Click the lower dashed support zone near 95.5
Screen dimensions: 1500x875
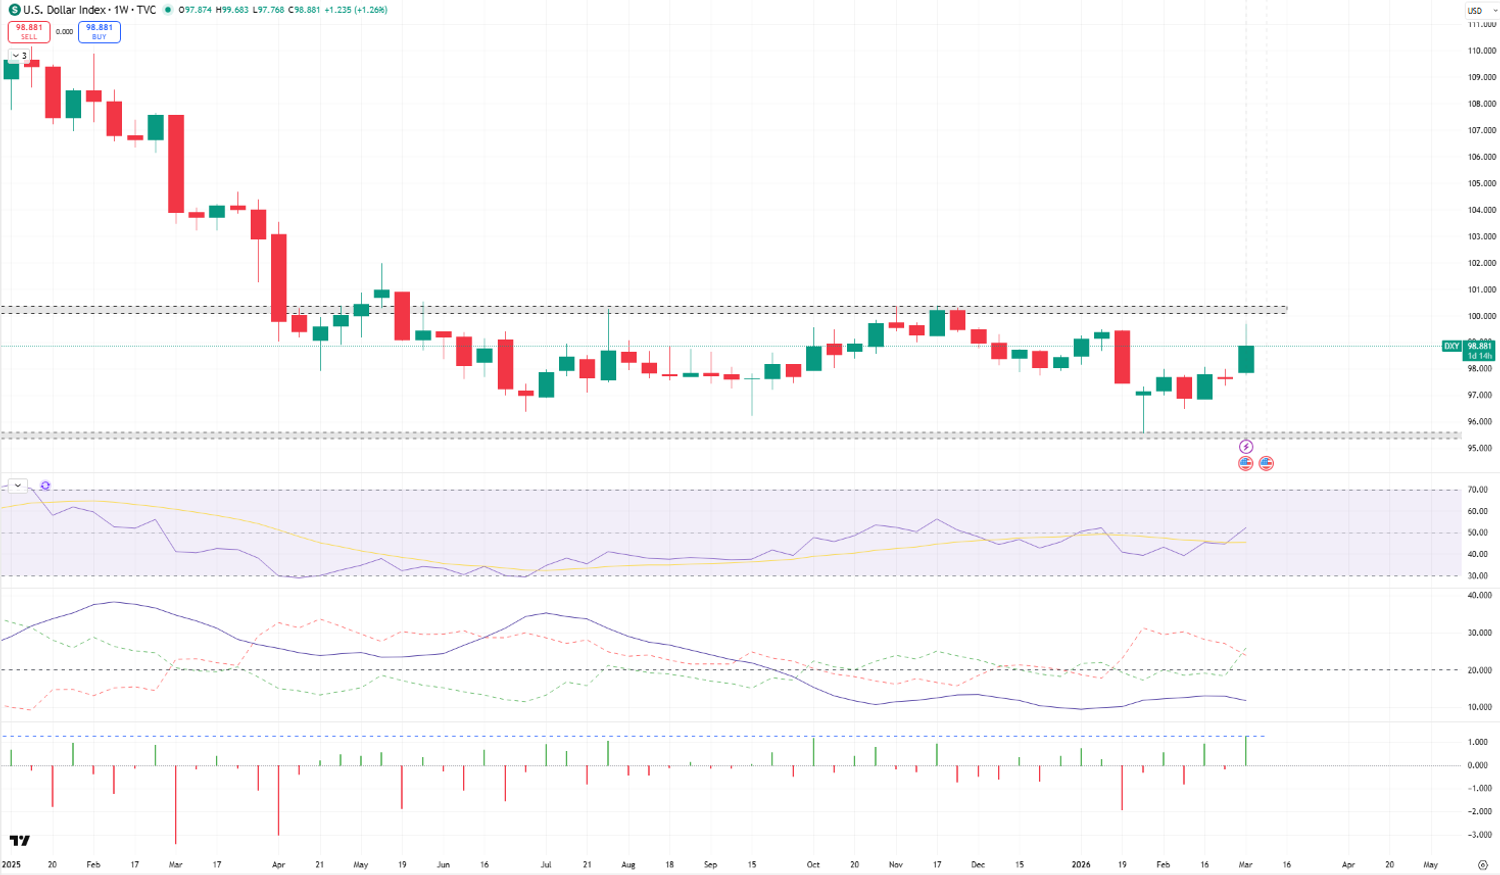[x=730, y=435]
